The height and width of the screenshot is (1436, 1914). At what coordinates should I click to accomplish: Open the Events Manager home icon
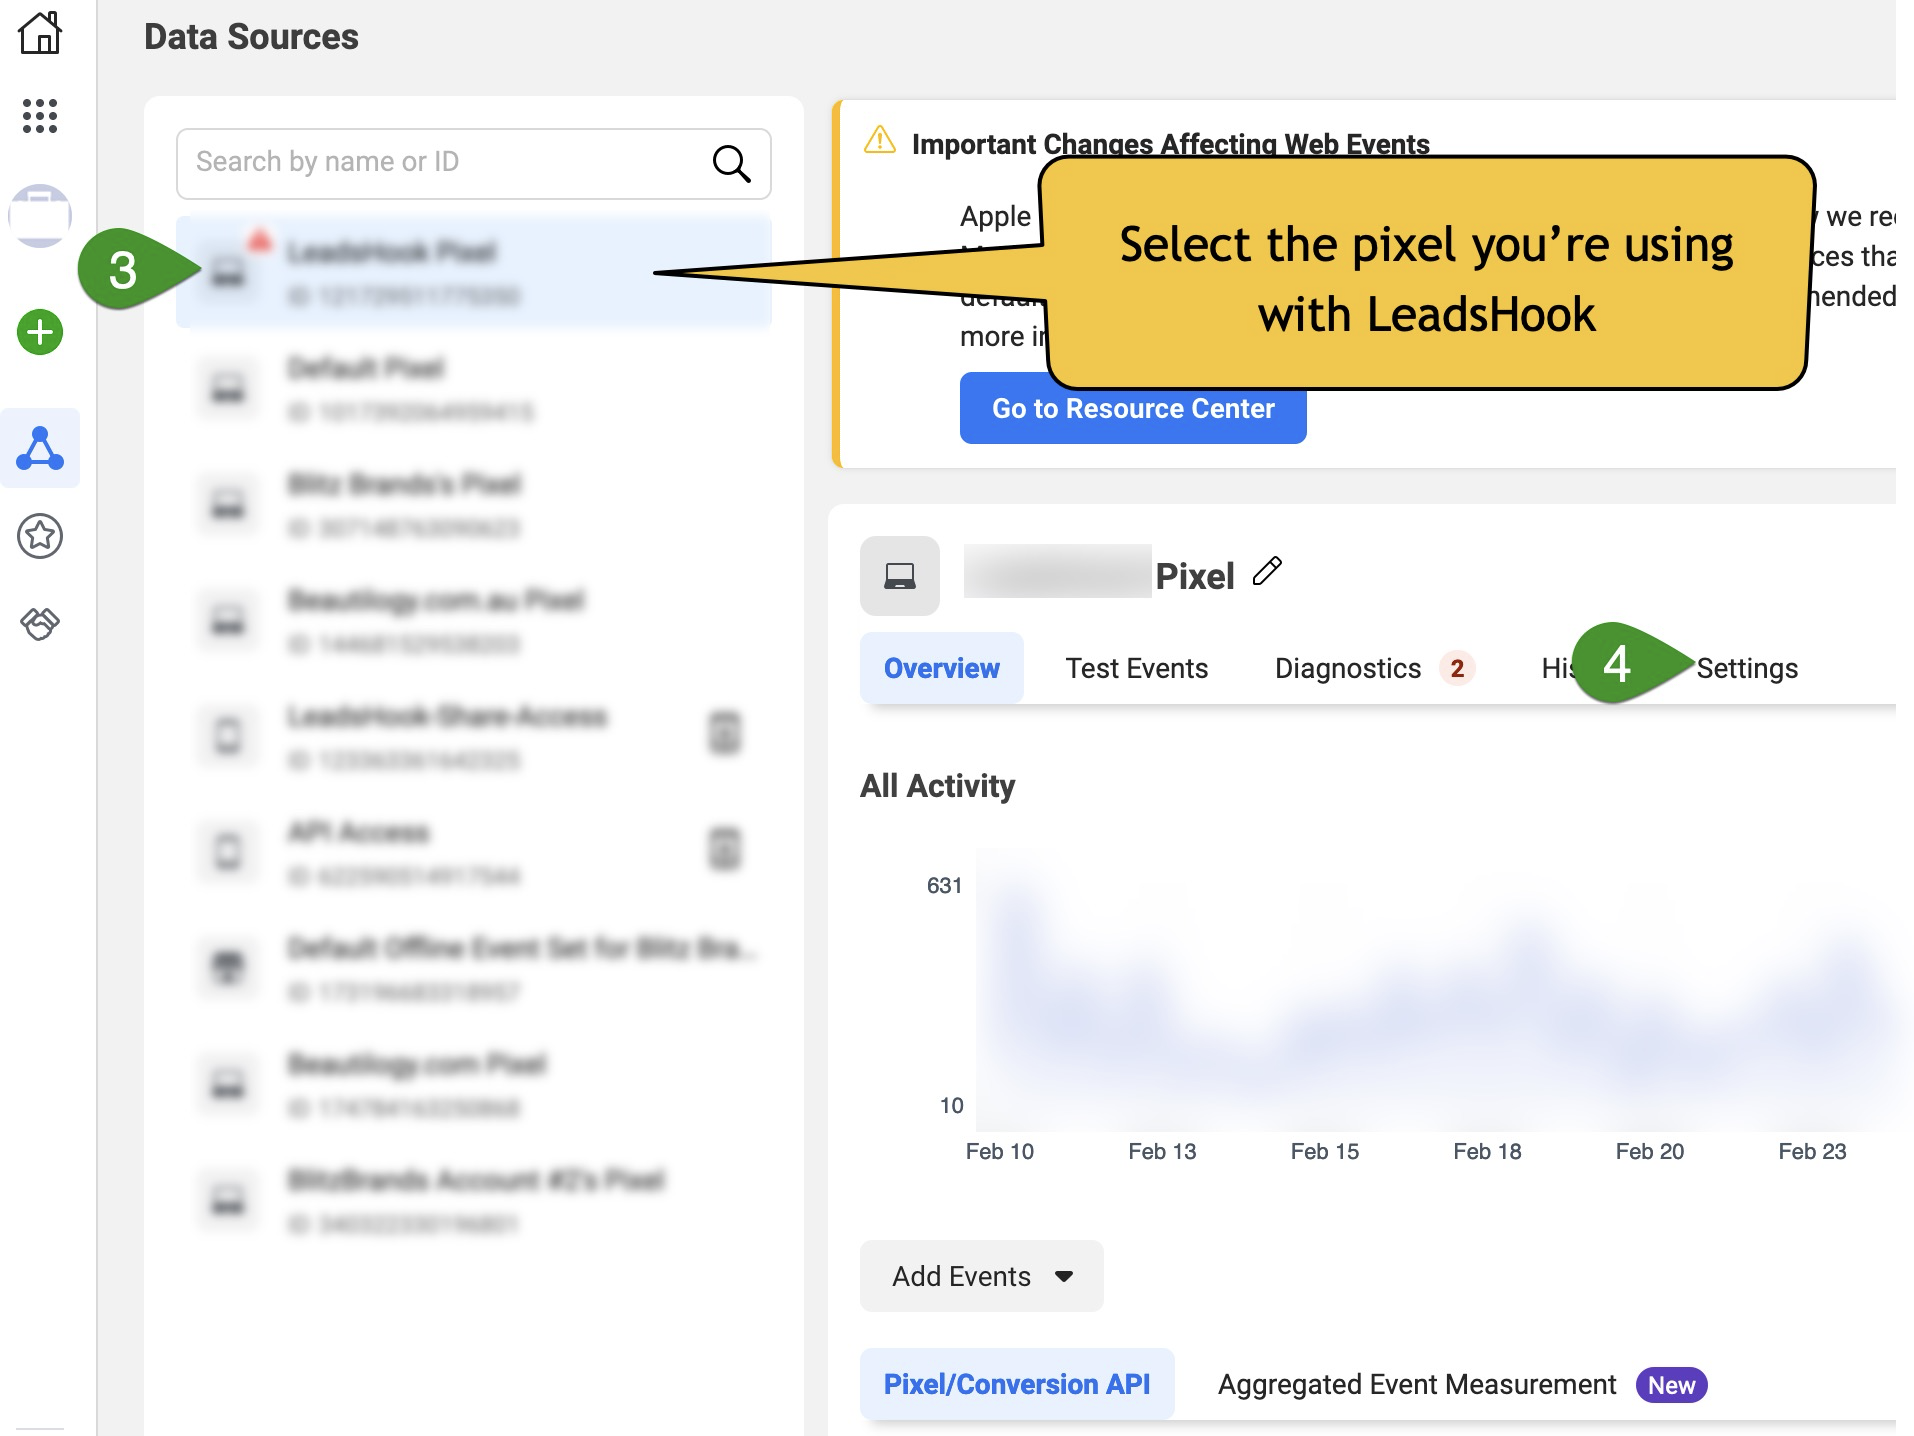(40, 32)
